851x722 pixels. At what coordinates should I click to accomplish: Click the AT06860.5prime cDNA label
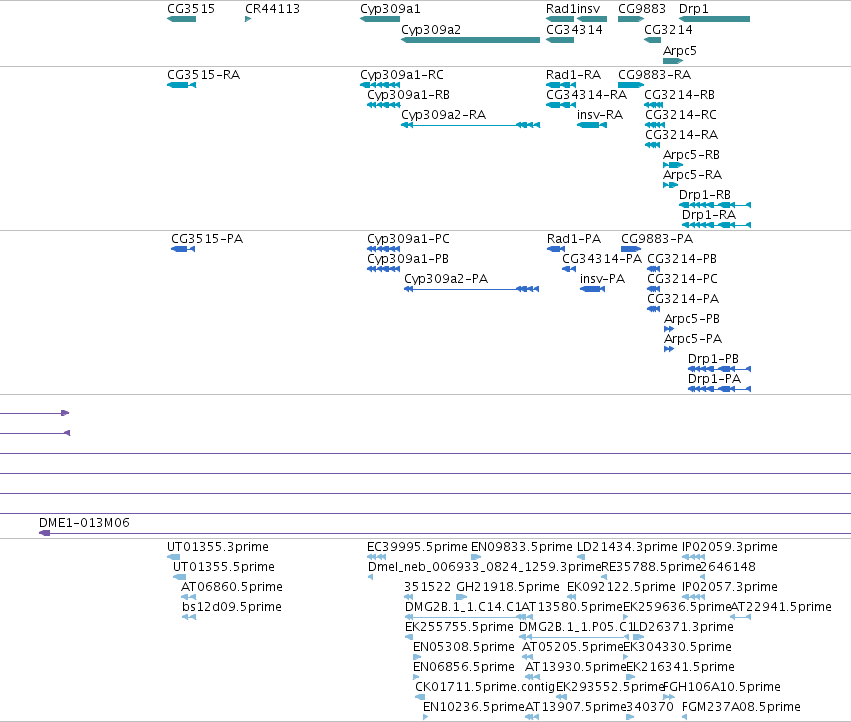pyautogui.click(x=232, y=587)
